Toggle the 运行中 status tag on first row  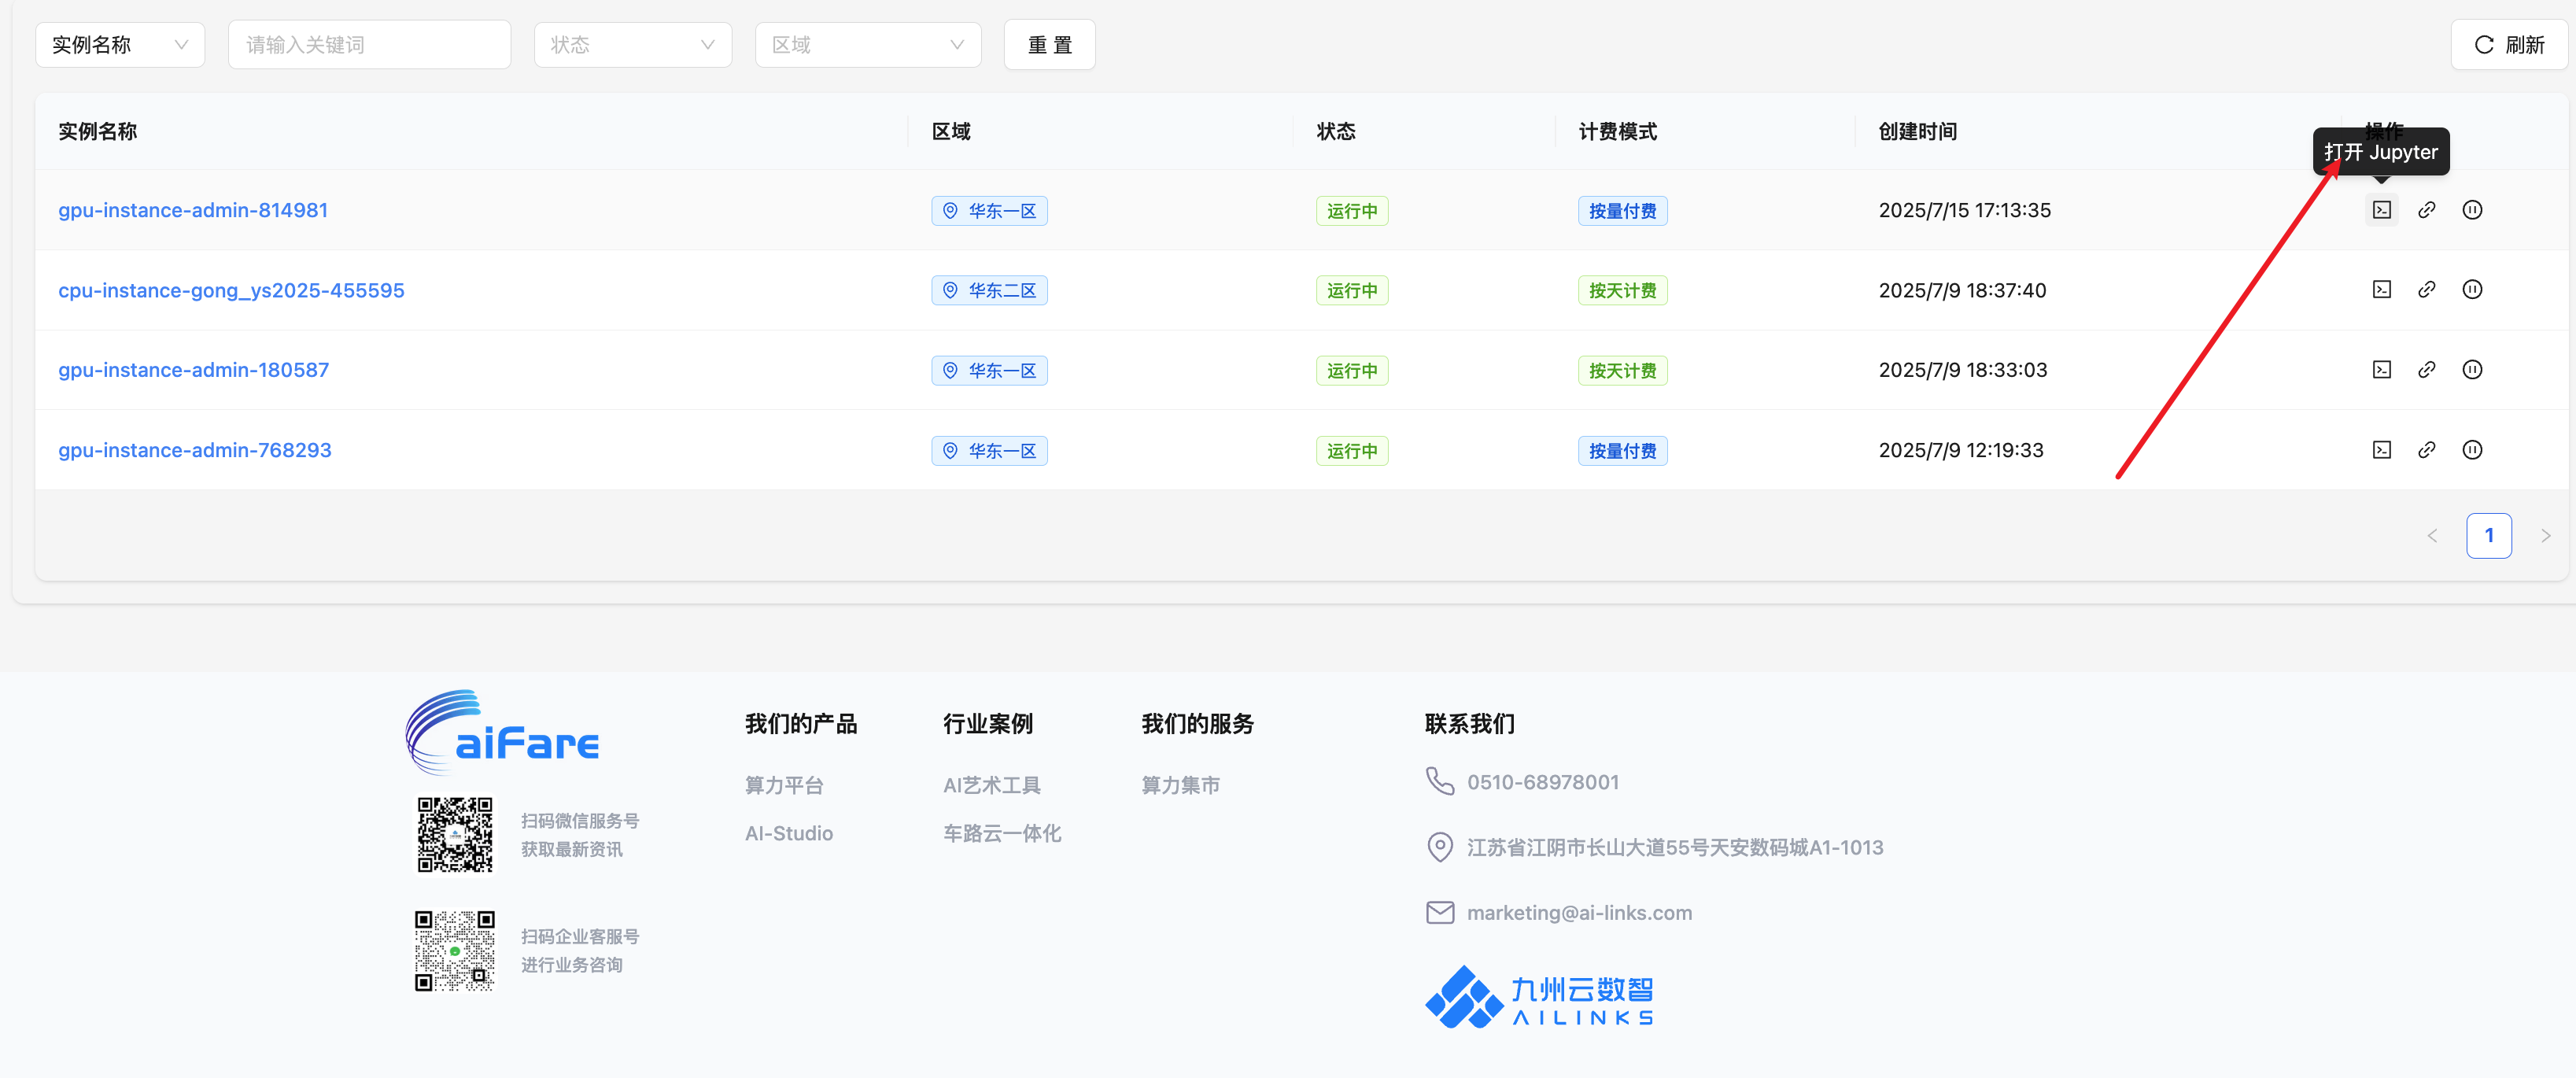pos(1352,210)
